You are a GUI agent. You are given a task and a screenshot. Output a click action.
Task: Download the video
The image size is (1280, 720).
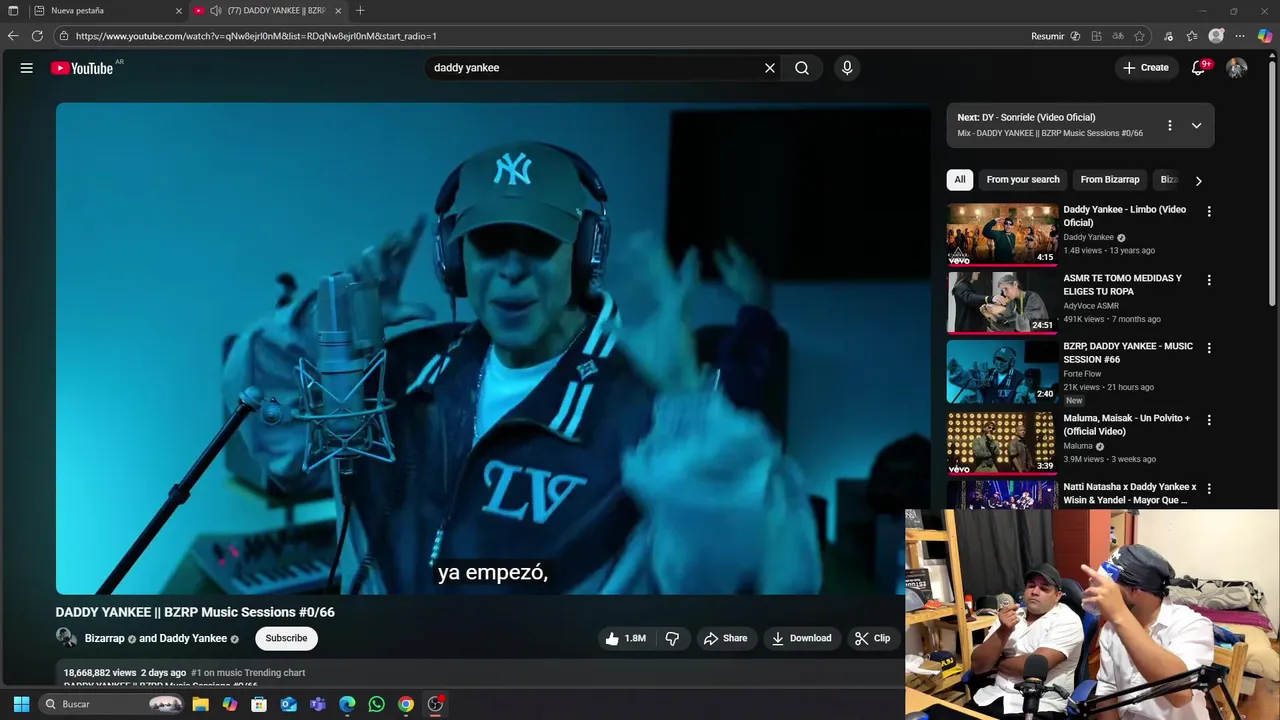pos(802,638)
